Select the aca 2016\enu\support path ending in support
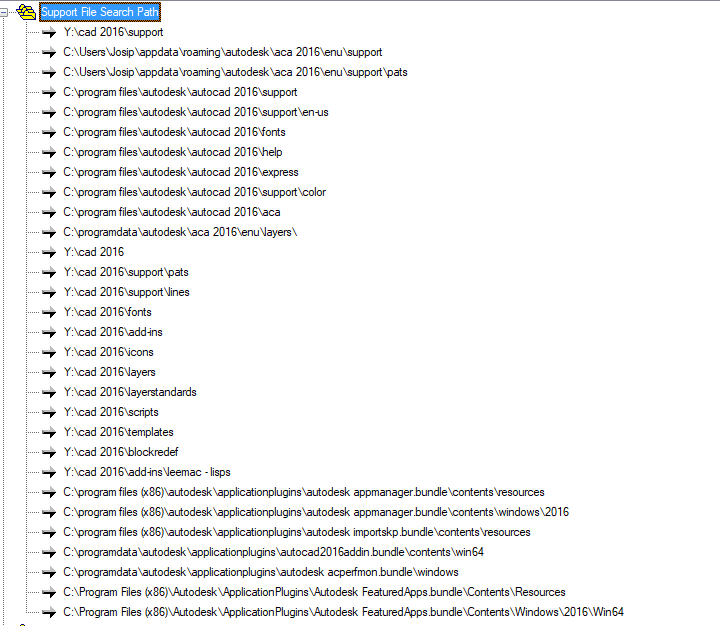Screen dimensions: 720x626 coord(223,52)
